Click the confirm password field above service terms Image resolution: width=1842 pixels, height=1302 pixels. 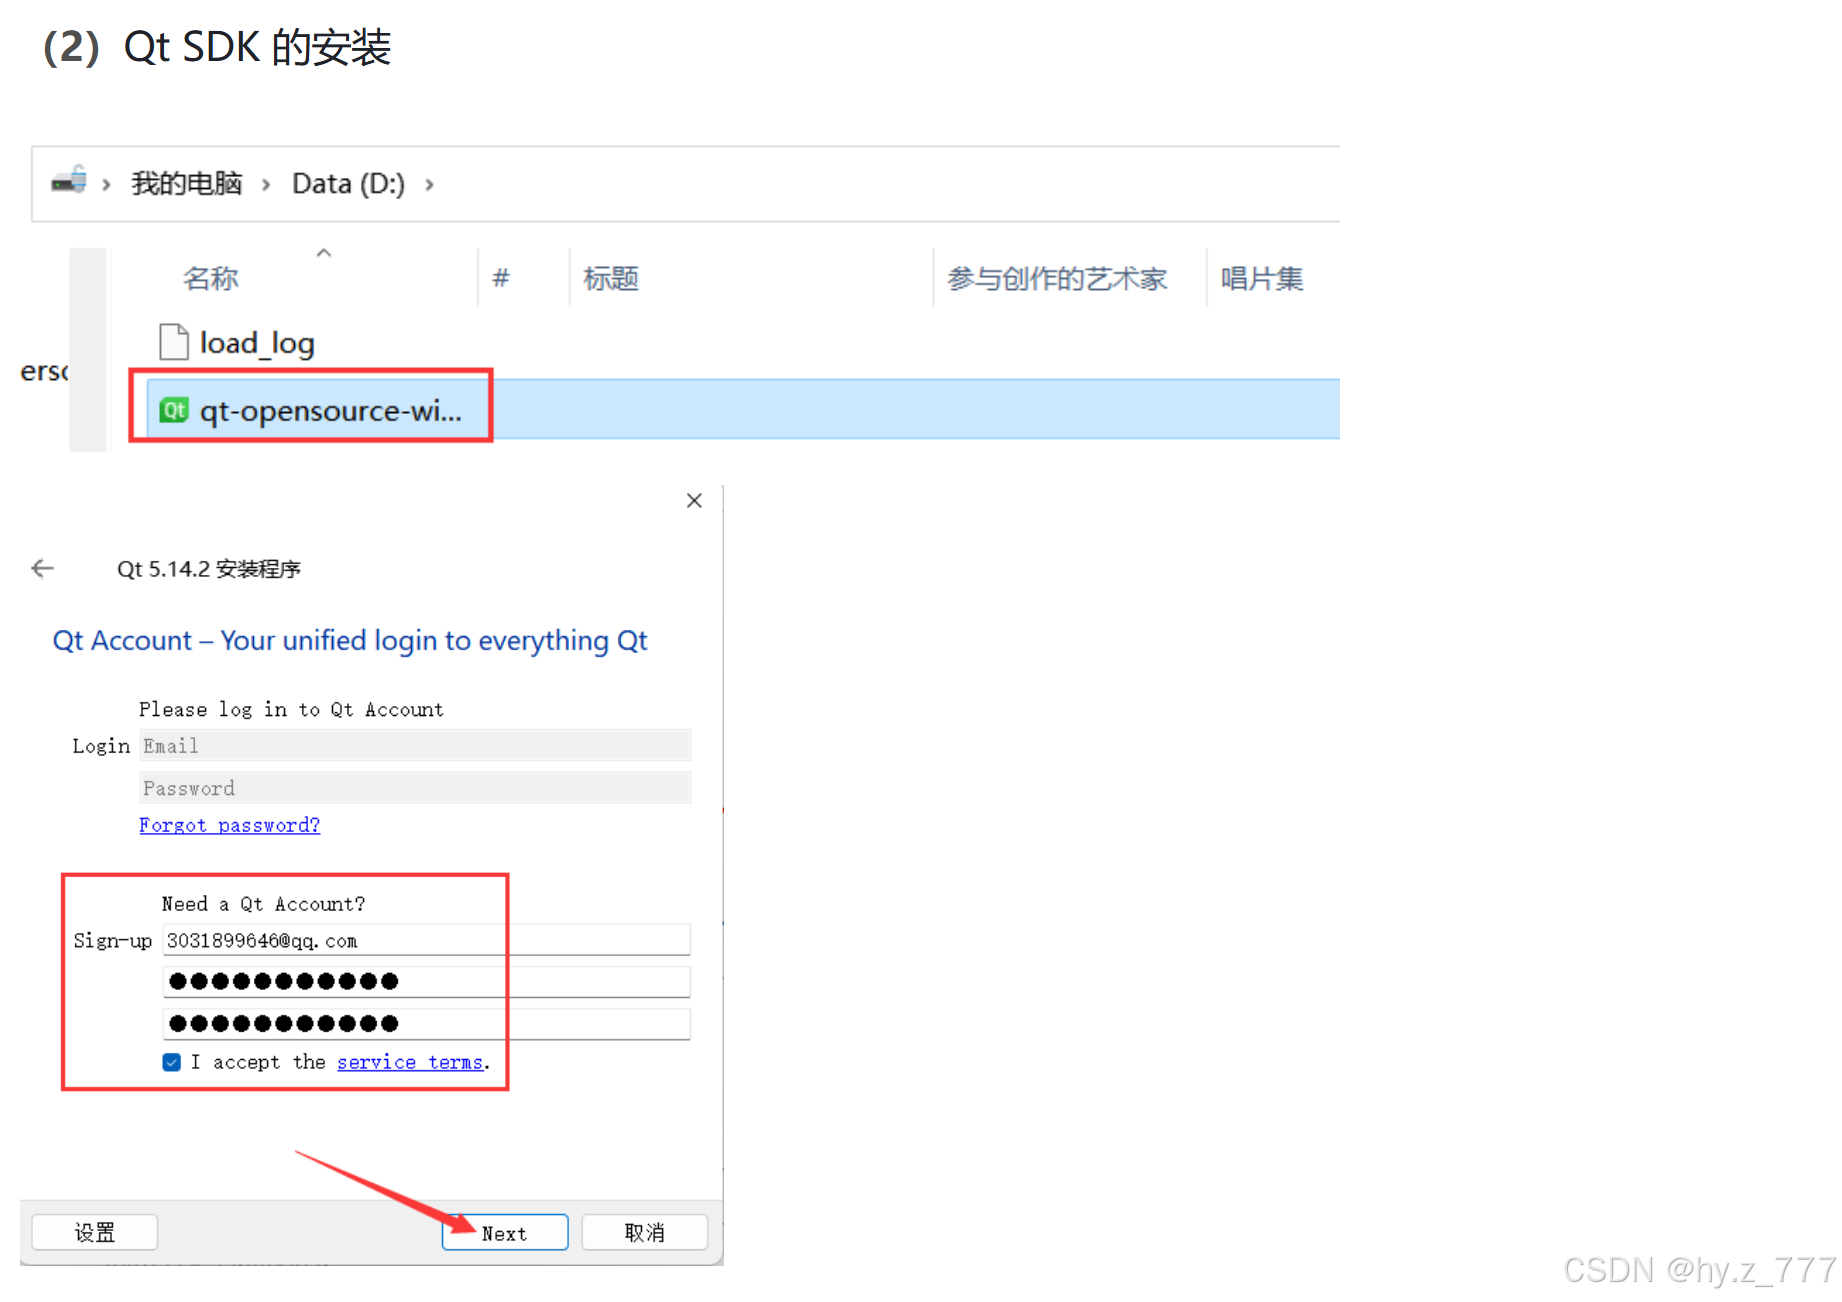click(x=427, y=1024)
